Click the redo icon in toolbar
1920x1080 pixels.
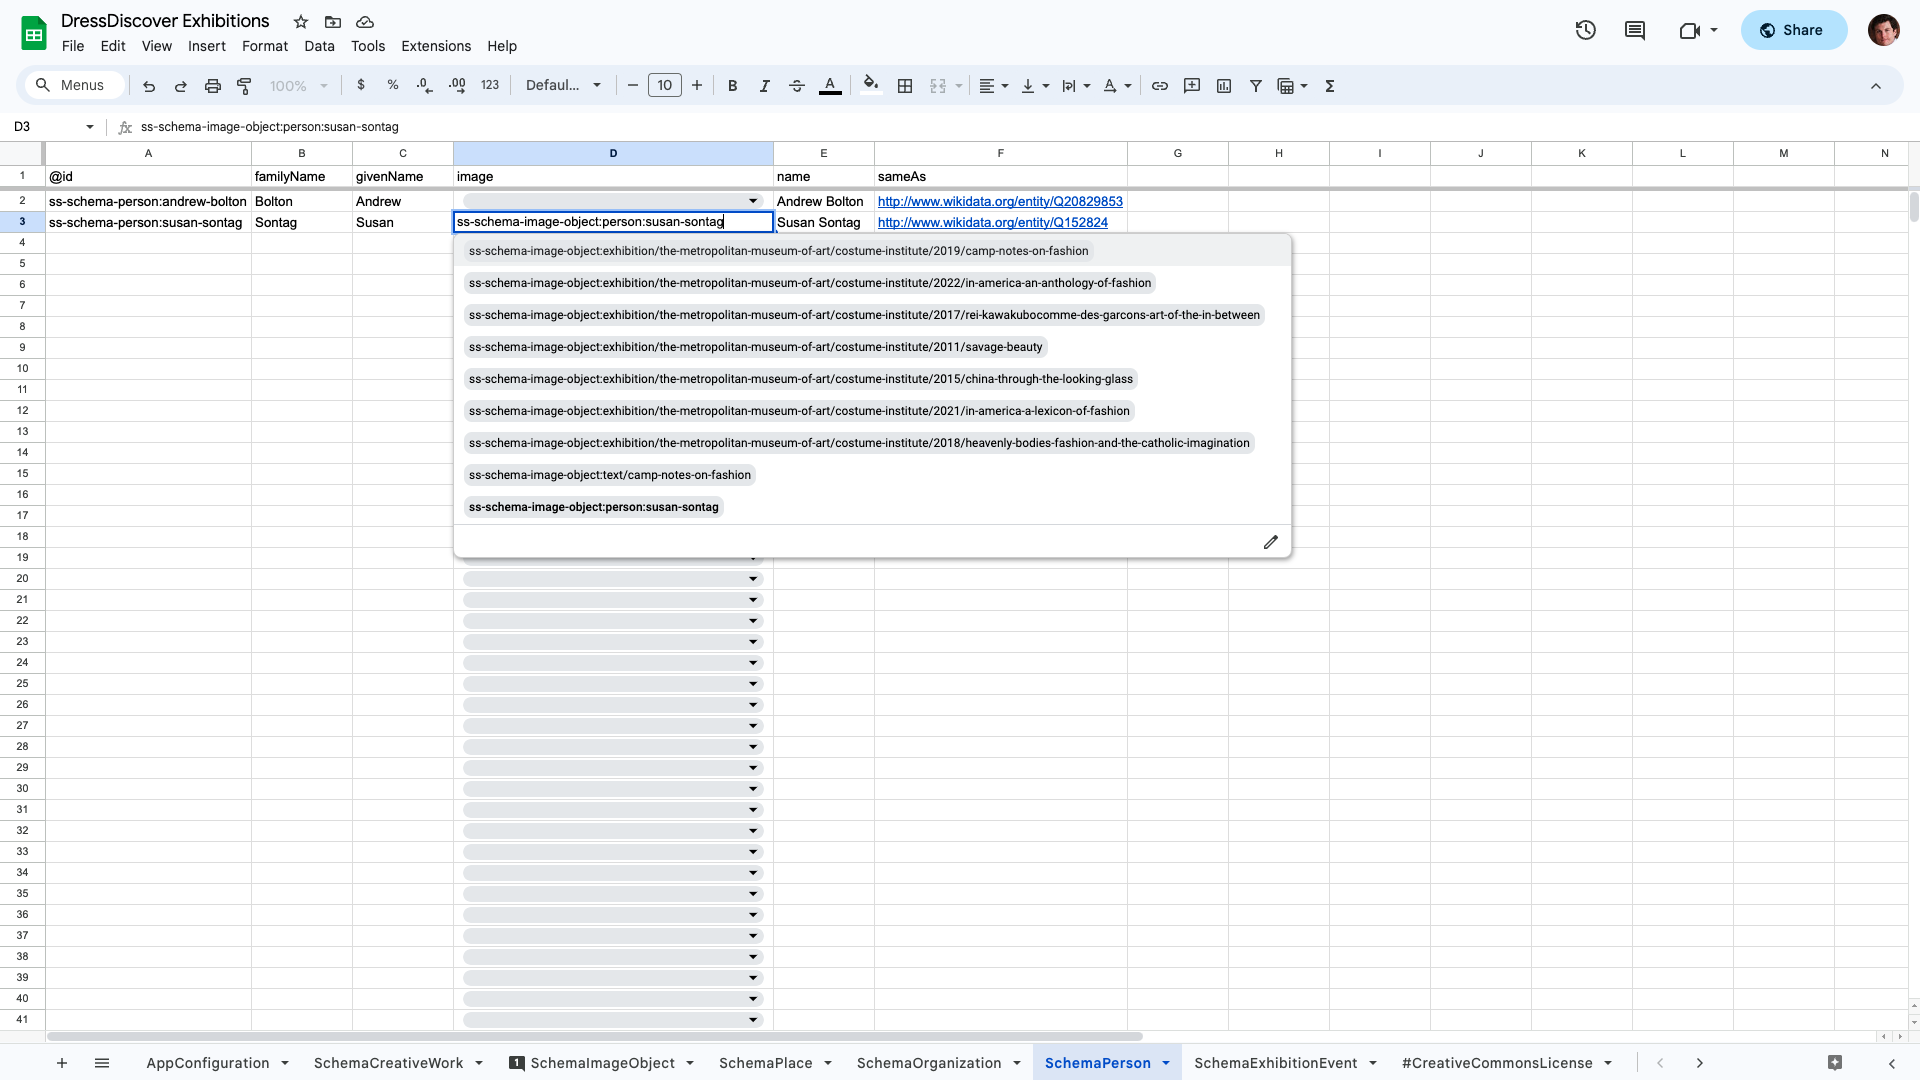[181, 86]
